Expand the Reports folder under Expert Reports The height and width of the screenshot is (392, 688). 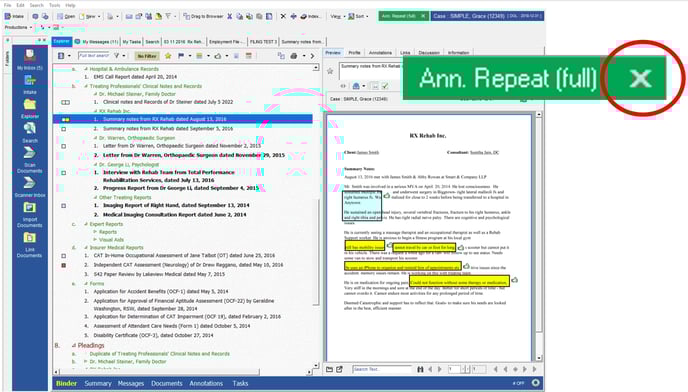click(x=95, y=232)
